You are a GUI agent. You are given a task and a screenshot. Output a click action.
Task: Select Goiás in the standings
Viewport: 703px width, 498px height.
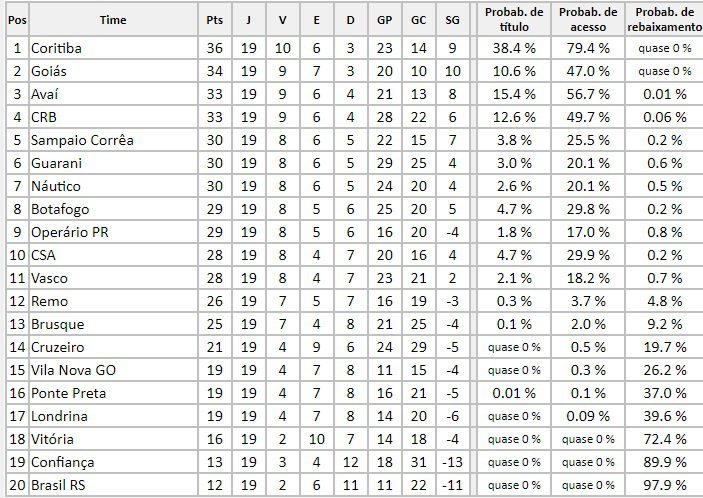[50, 71]
